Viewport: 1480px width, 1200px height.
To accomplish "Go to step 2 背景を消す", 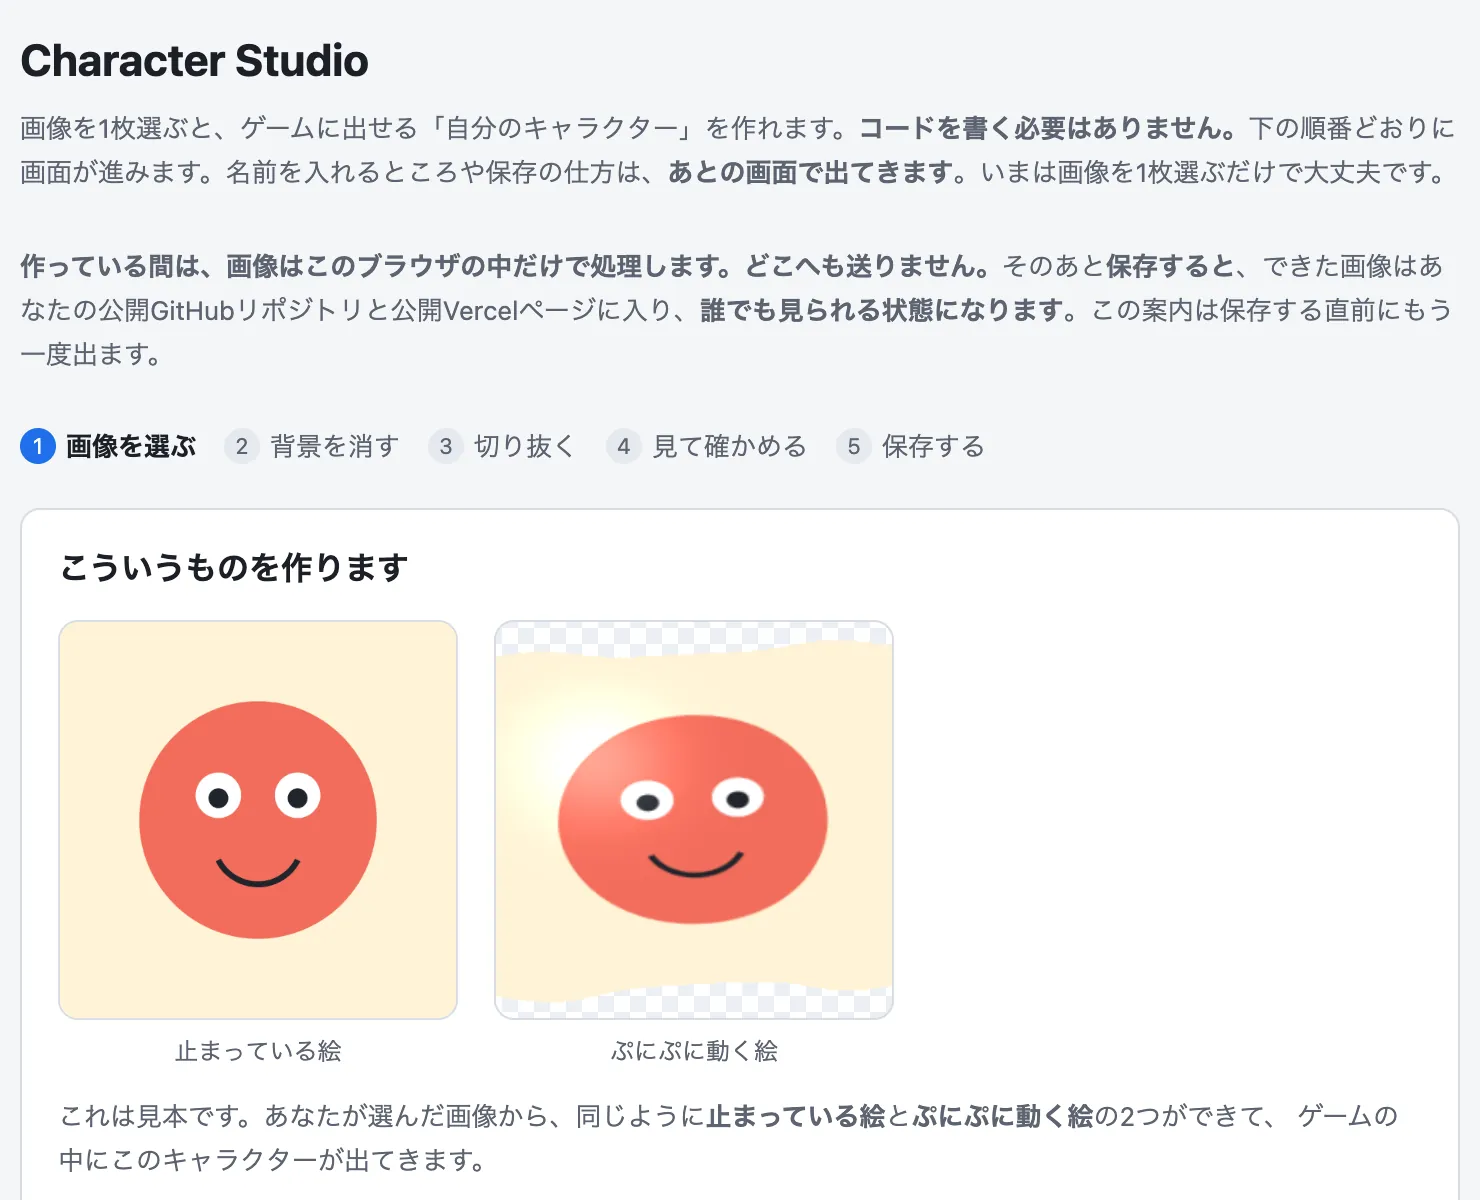I will pyautogui.click(x=312, y=446).
